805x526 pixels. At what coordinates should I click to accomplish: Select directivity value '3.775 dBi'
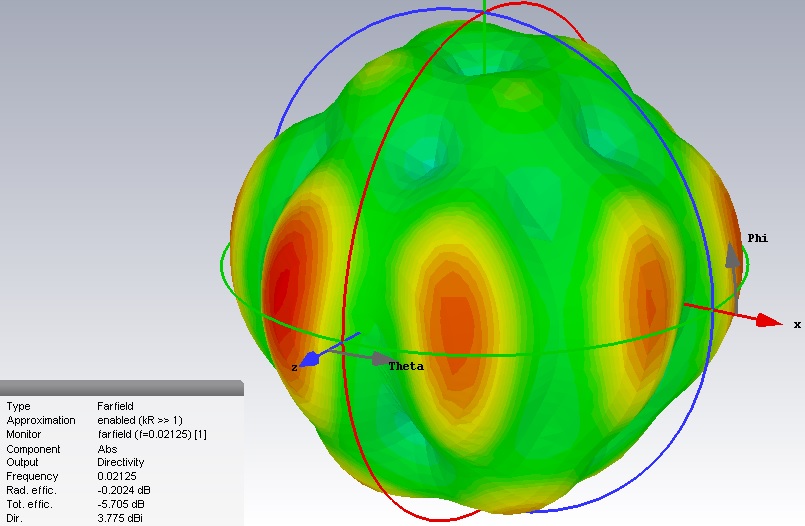(120, 518)
